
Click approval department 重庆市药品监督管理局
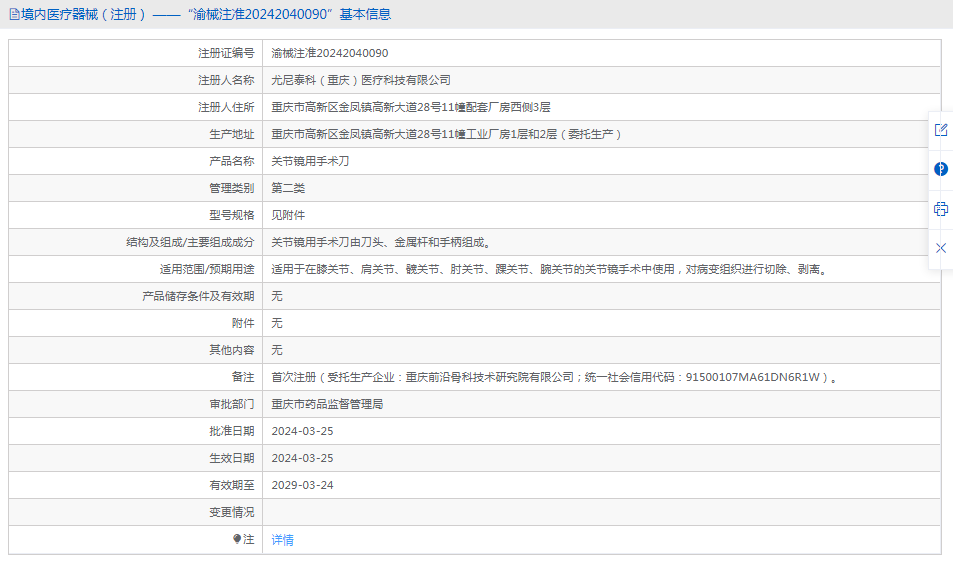(327, 404)
